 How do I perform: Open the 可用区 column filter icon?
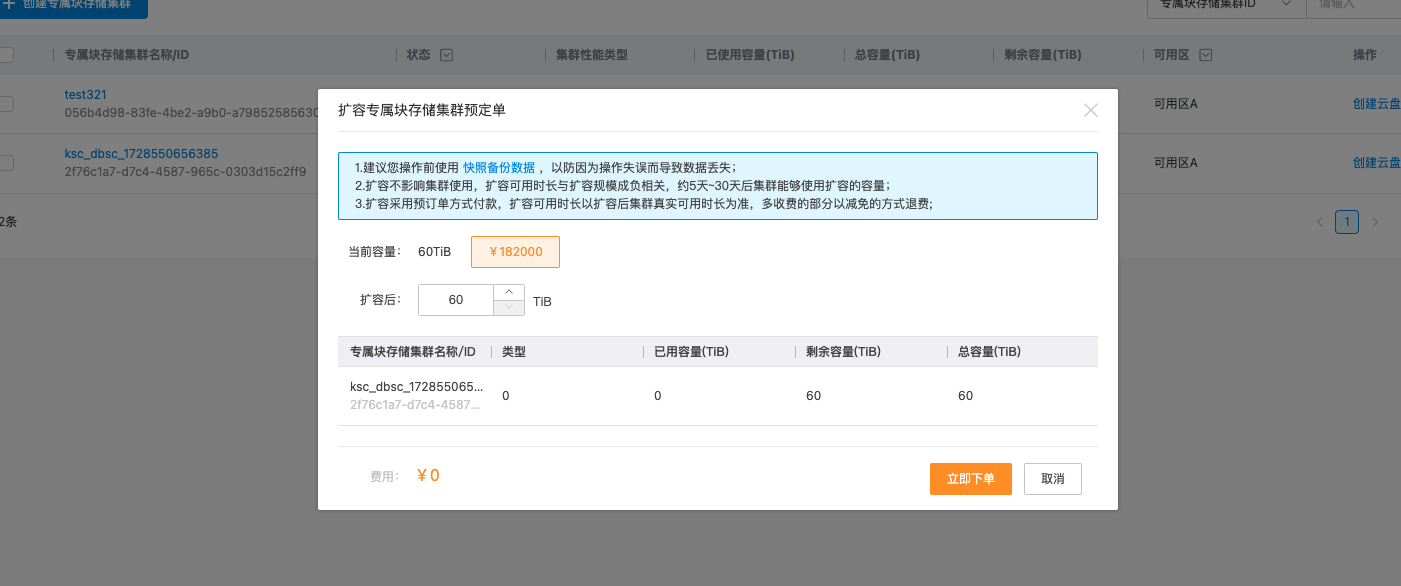coord(1206,55)
